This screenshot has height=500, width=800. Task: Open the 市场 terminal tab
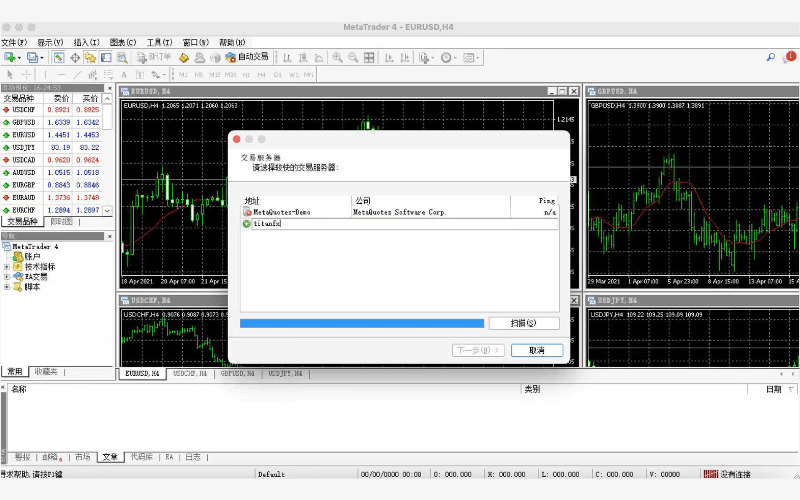click(x=83, y=457)
